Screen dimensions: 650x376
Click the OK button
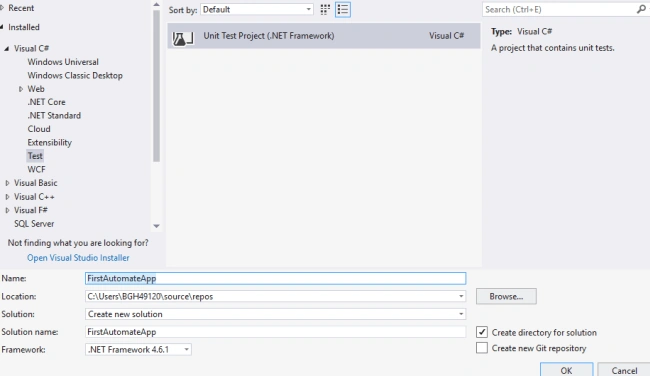[566, 370]
